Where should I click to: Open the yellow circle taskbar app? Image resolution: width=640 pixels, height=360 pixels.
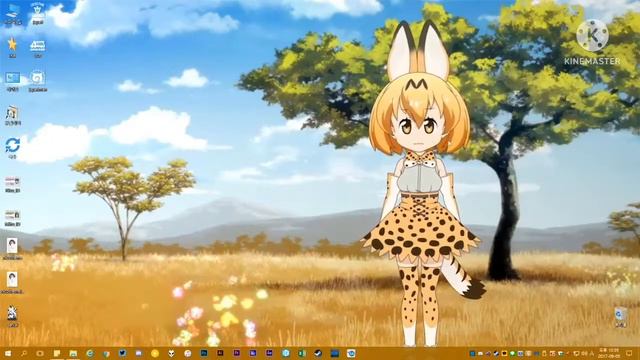pyautogui.click(x=155, y=353)
